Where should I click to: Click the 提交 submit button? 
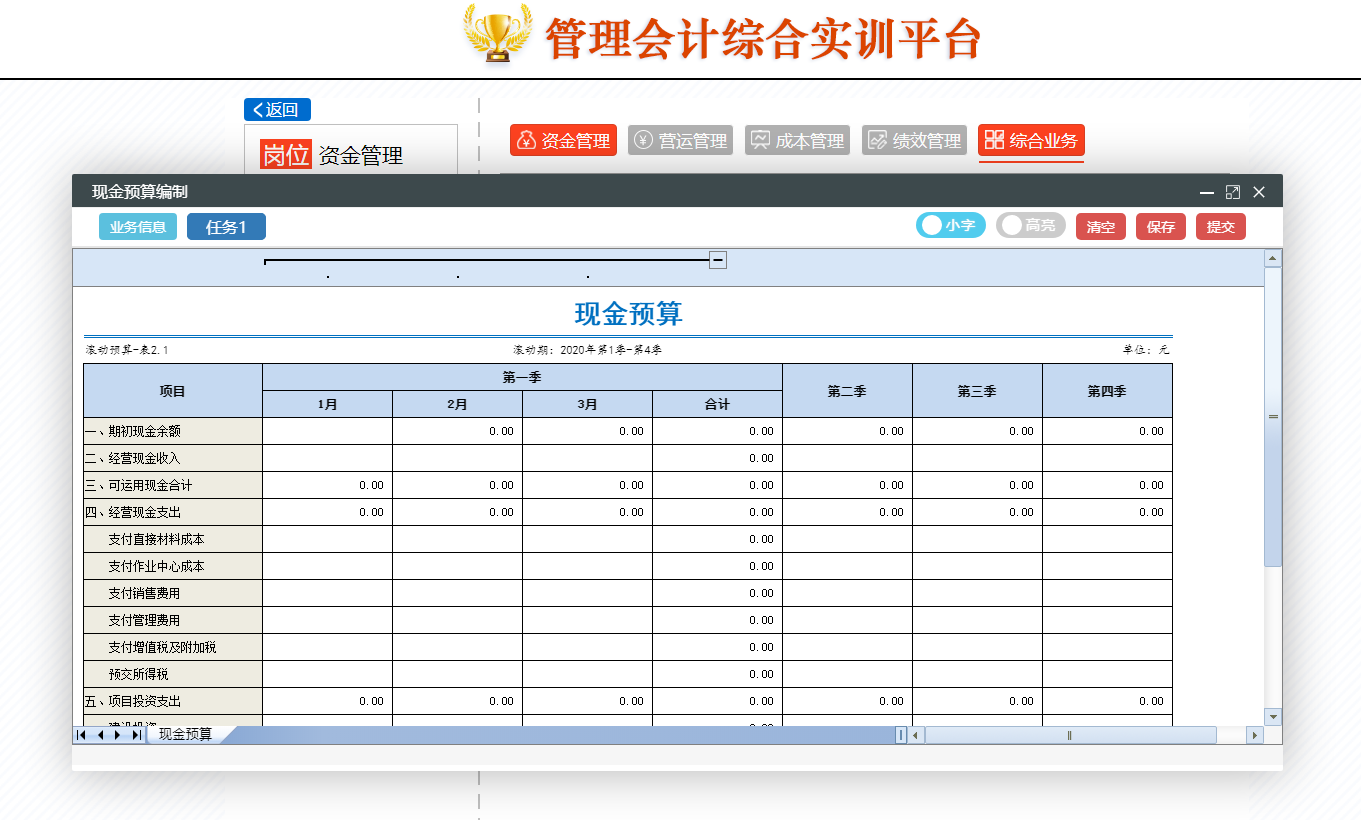[x=1221, y=227]
